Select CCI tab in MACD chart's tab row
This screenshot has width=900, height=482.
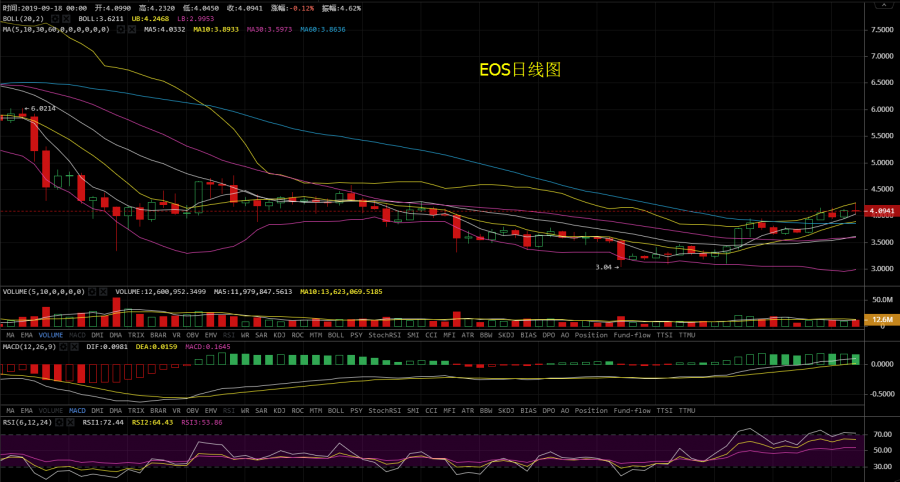431,411
